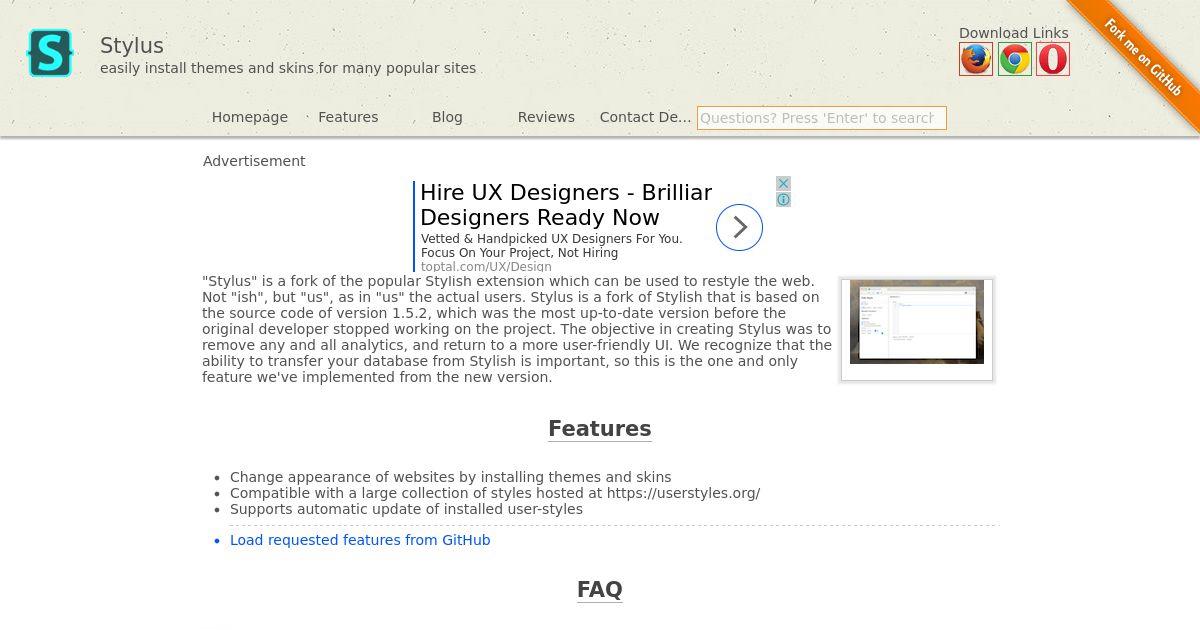Go to the Homepage menu item
1200x630 pixels.
250,117
